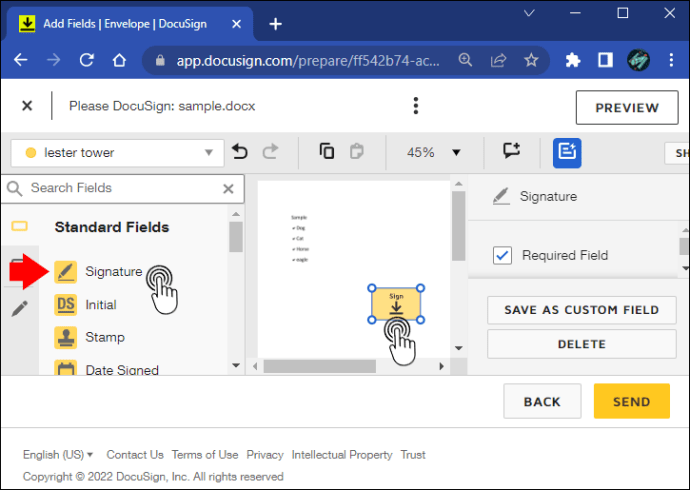Click the PREVIEW button
The width and height of the screenshot is (690, 490).
[x=627, y=108]
